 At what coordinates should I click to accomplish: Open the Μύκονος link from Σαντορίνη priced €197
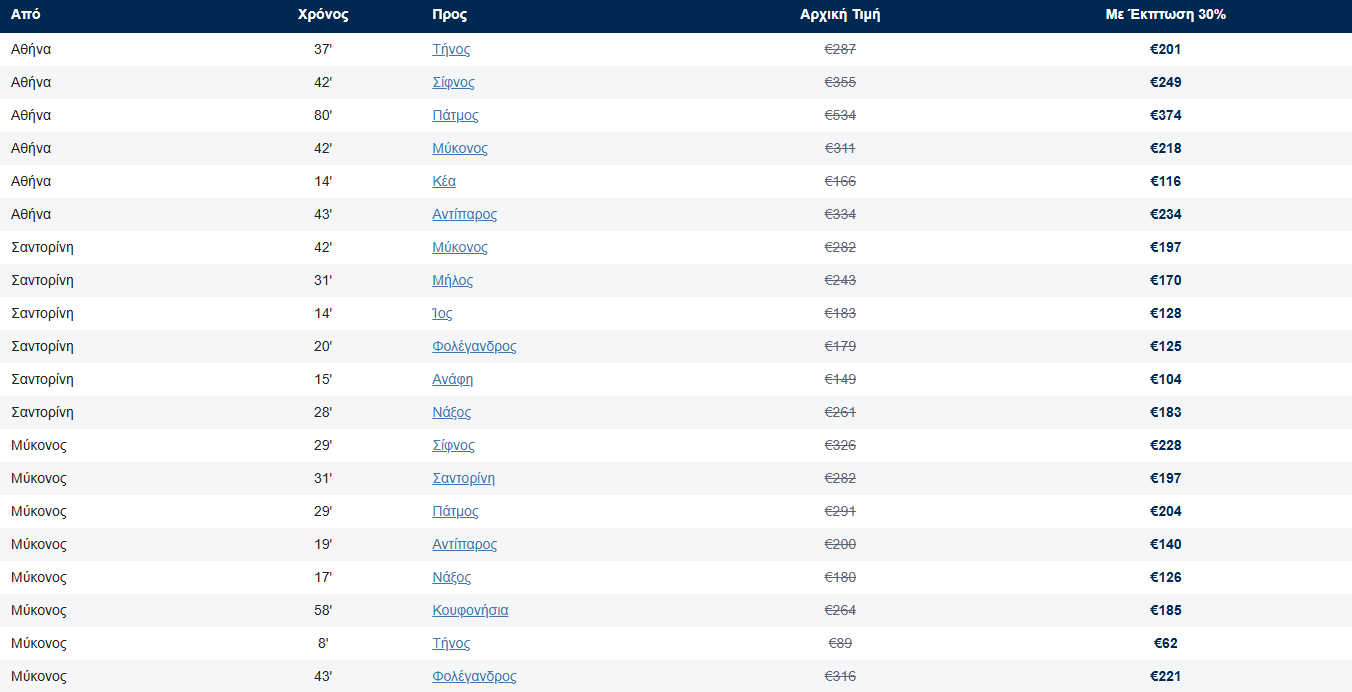460,247
